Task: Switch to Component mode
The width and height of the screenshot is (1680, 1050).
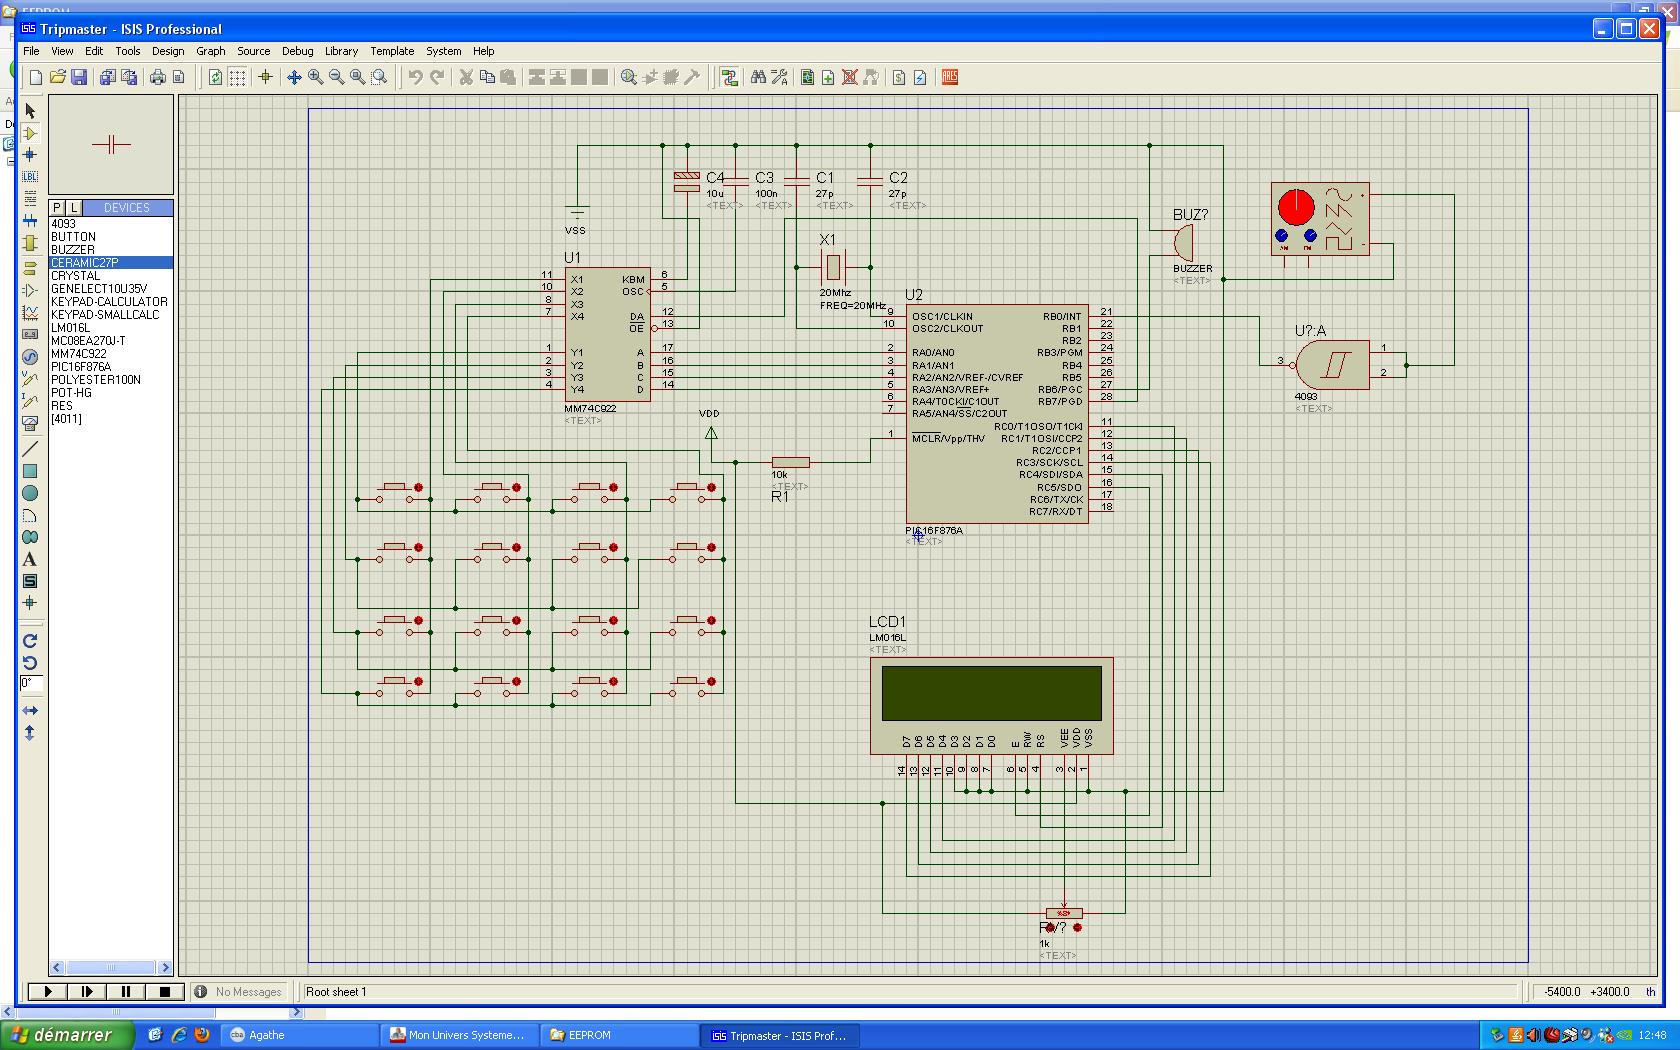Action: [x=30, y=133]
